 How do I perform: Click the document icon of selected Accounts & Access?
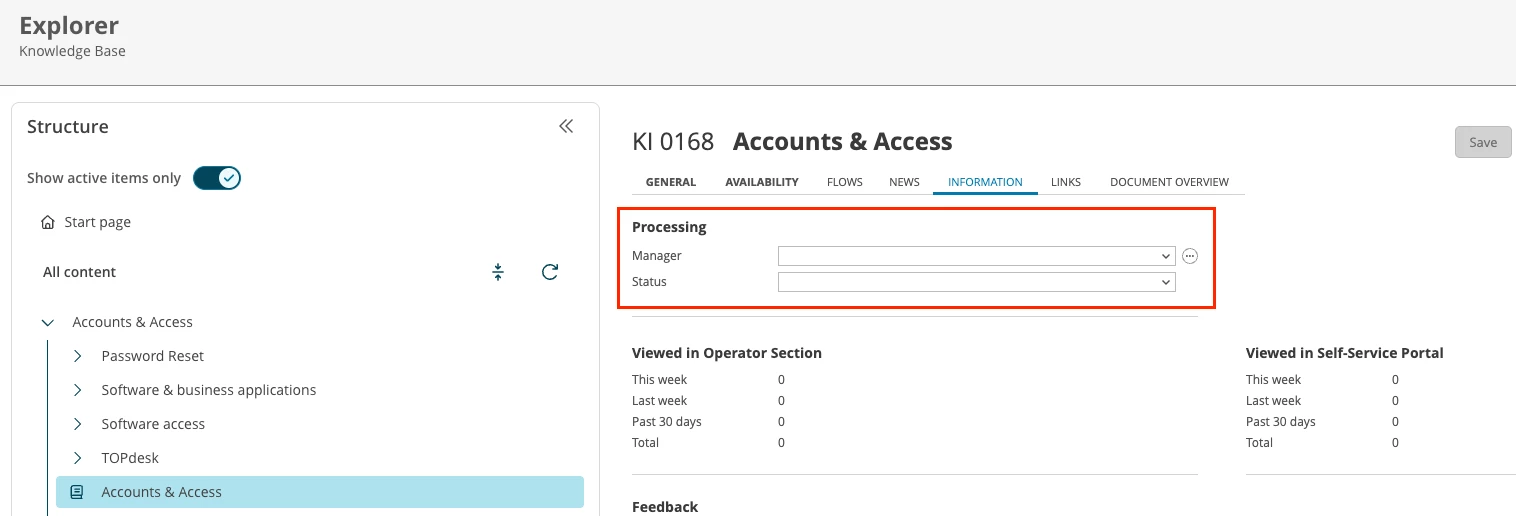pos(77,492)
